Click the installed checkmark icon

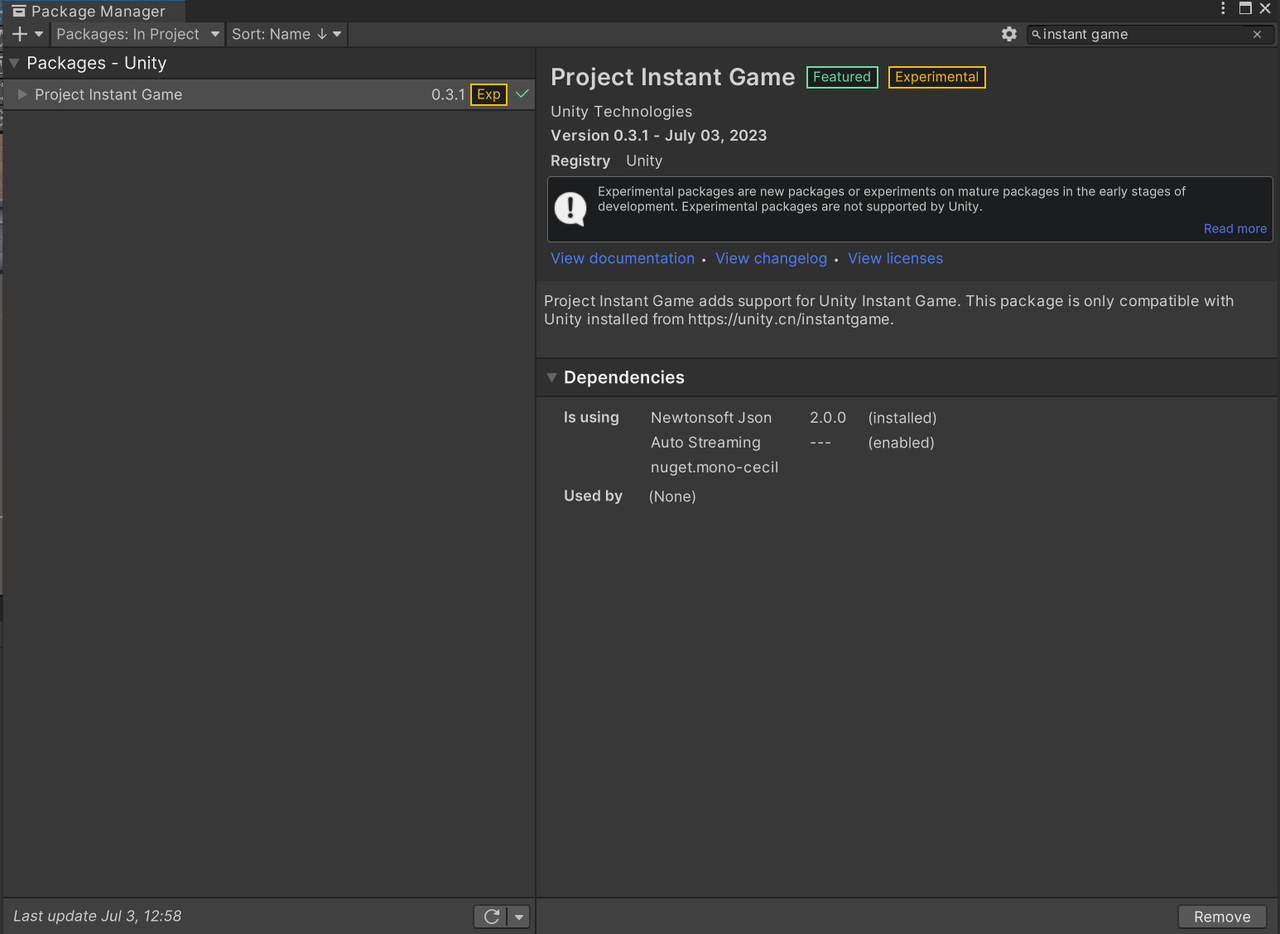(522, 94)
